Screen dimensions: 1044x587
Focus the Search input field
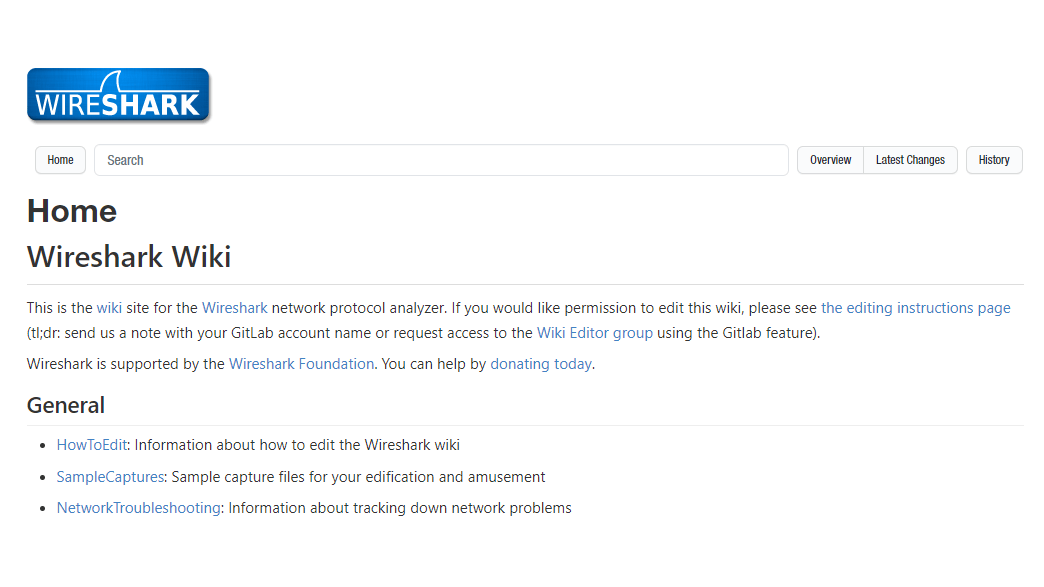tap(441, 160)
